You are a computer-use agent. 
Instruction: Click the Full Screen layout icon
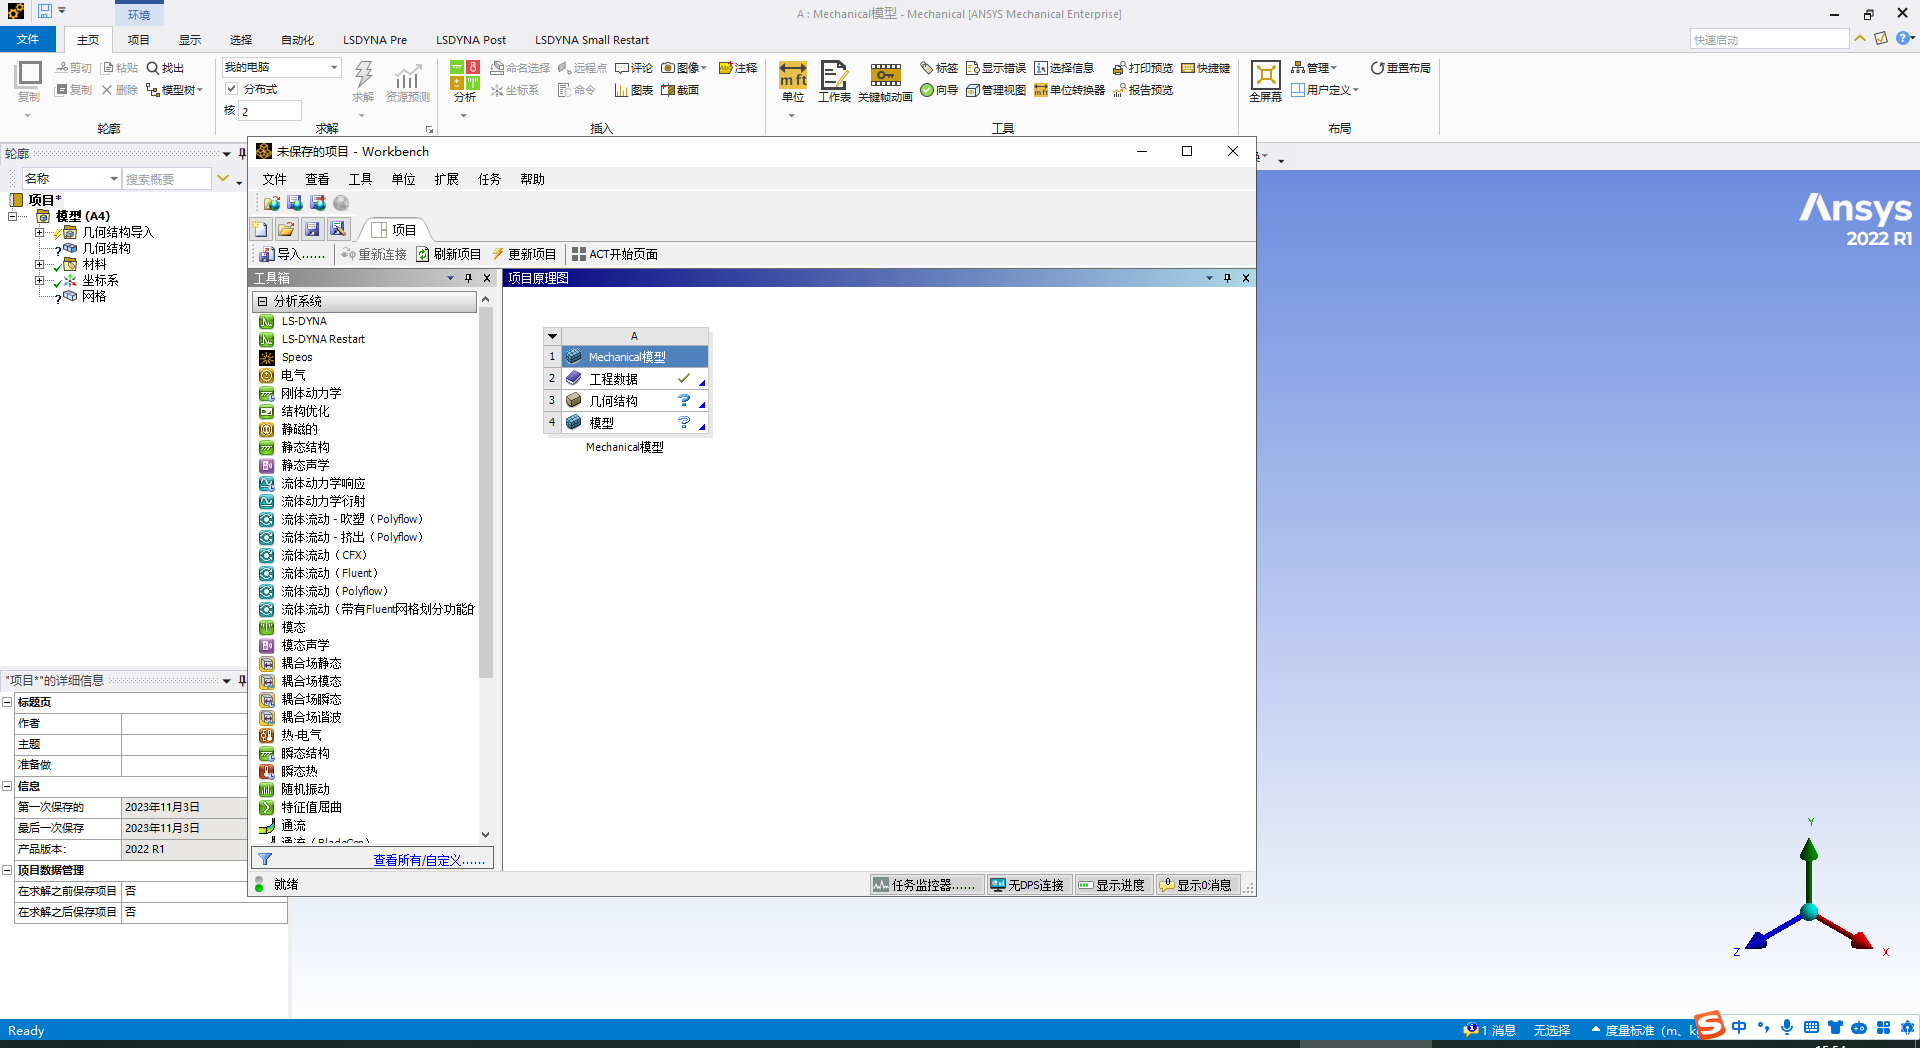pos(1265,75)
